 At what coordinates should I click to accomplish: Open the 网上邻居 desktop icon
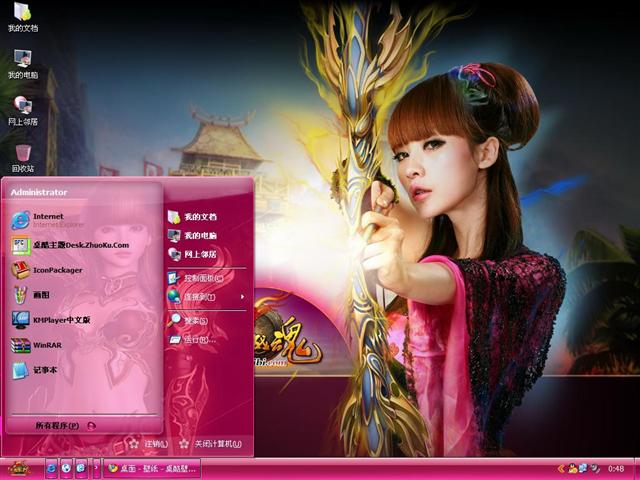[23, 111]
